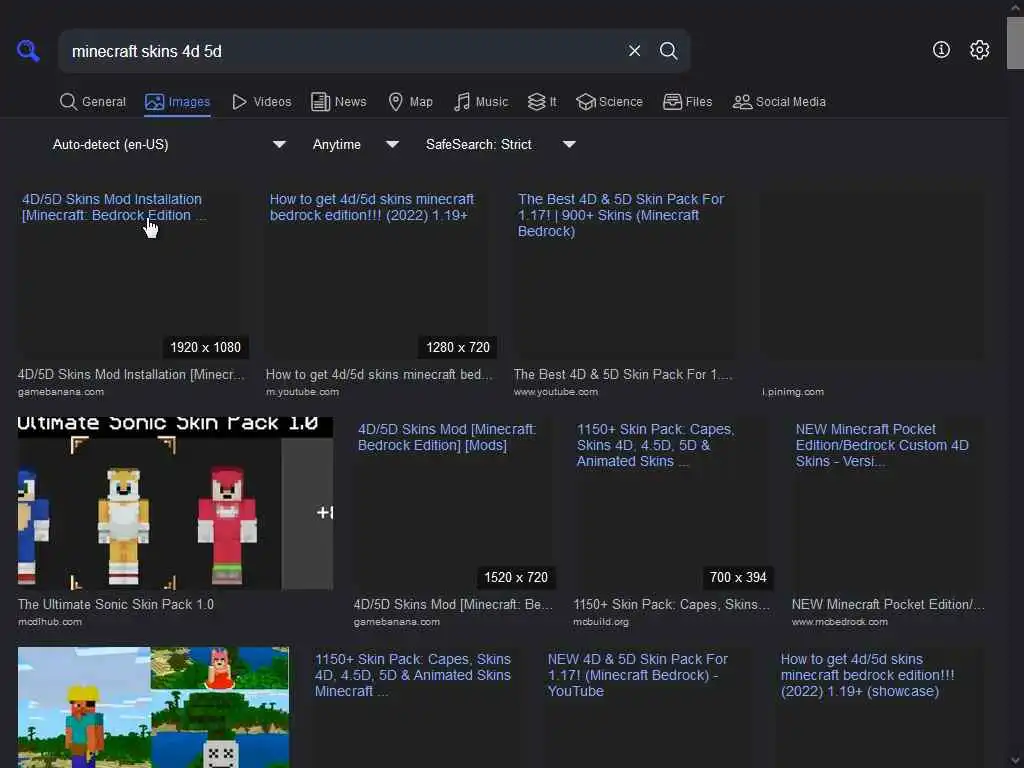
Task: Open the News tab label
Action: (x=351, y=102)
